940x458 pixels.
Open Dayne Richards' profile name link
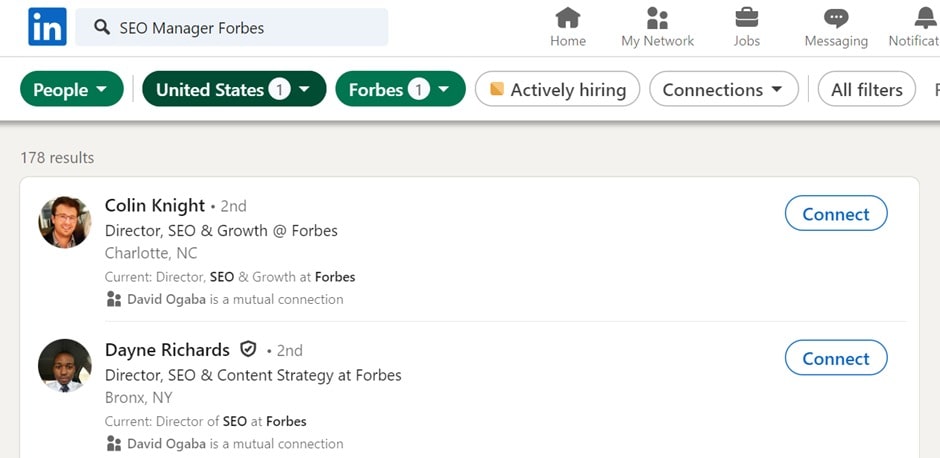pos(167,349)
